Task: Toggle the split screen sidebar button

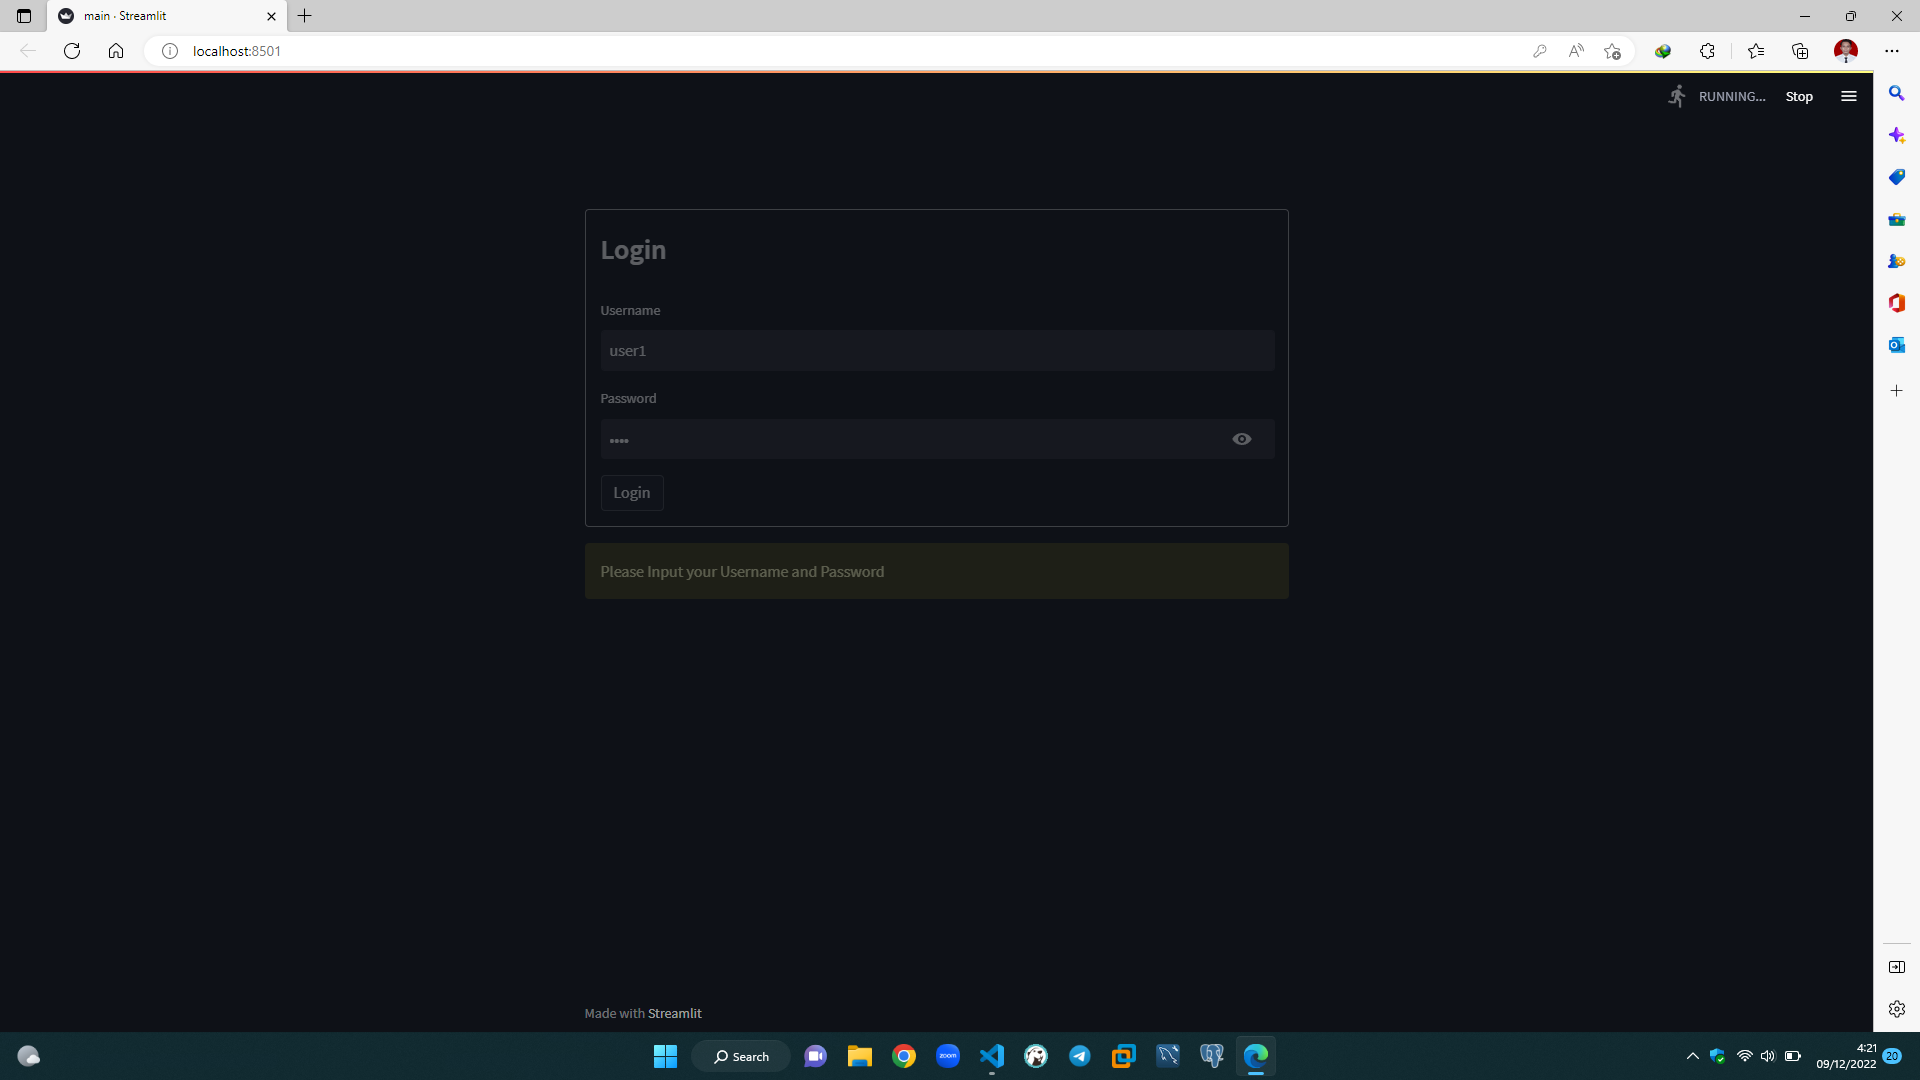Action: (x=1896, y=967)
